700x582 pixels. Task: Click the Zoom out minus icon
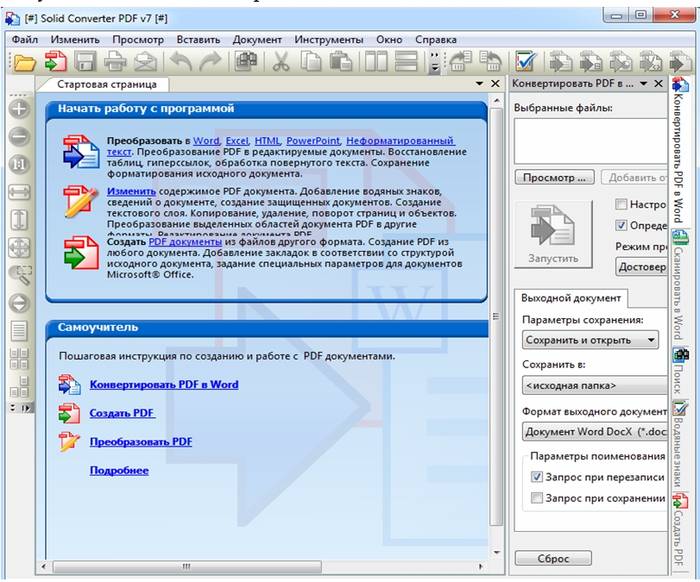click(x=19, y=136)
